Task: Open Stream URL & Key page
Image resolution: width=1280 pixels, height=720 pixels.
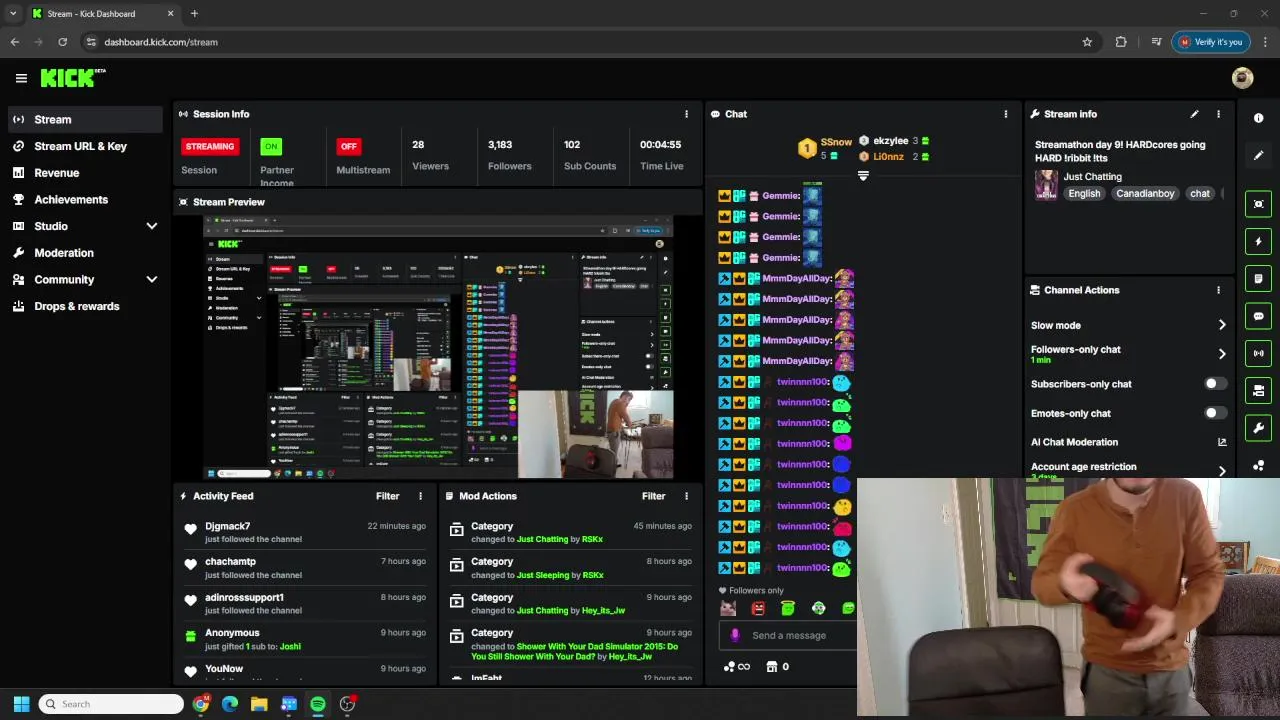Action: click(81, 146)
